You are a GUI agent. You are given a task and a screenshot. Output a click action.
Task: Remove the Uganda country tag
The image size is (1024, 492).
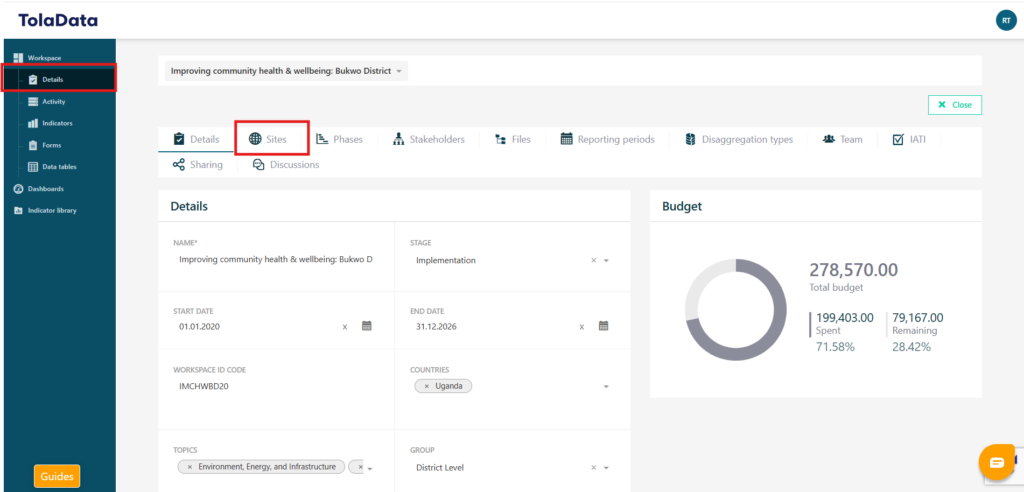tap(427, 386)
